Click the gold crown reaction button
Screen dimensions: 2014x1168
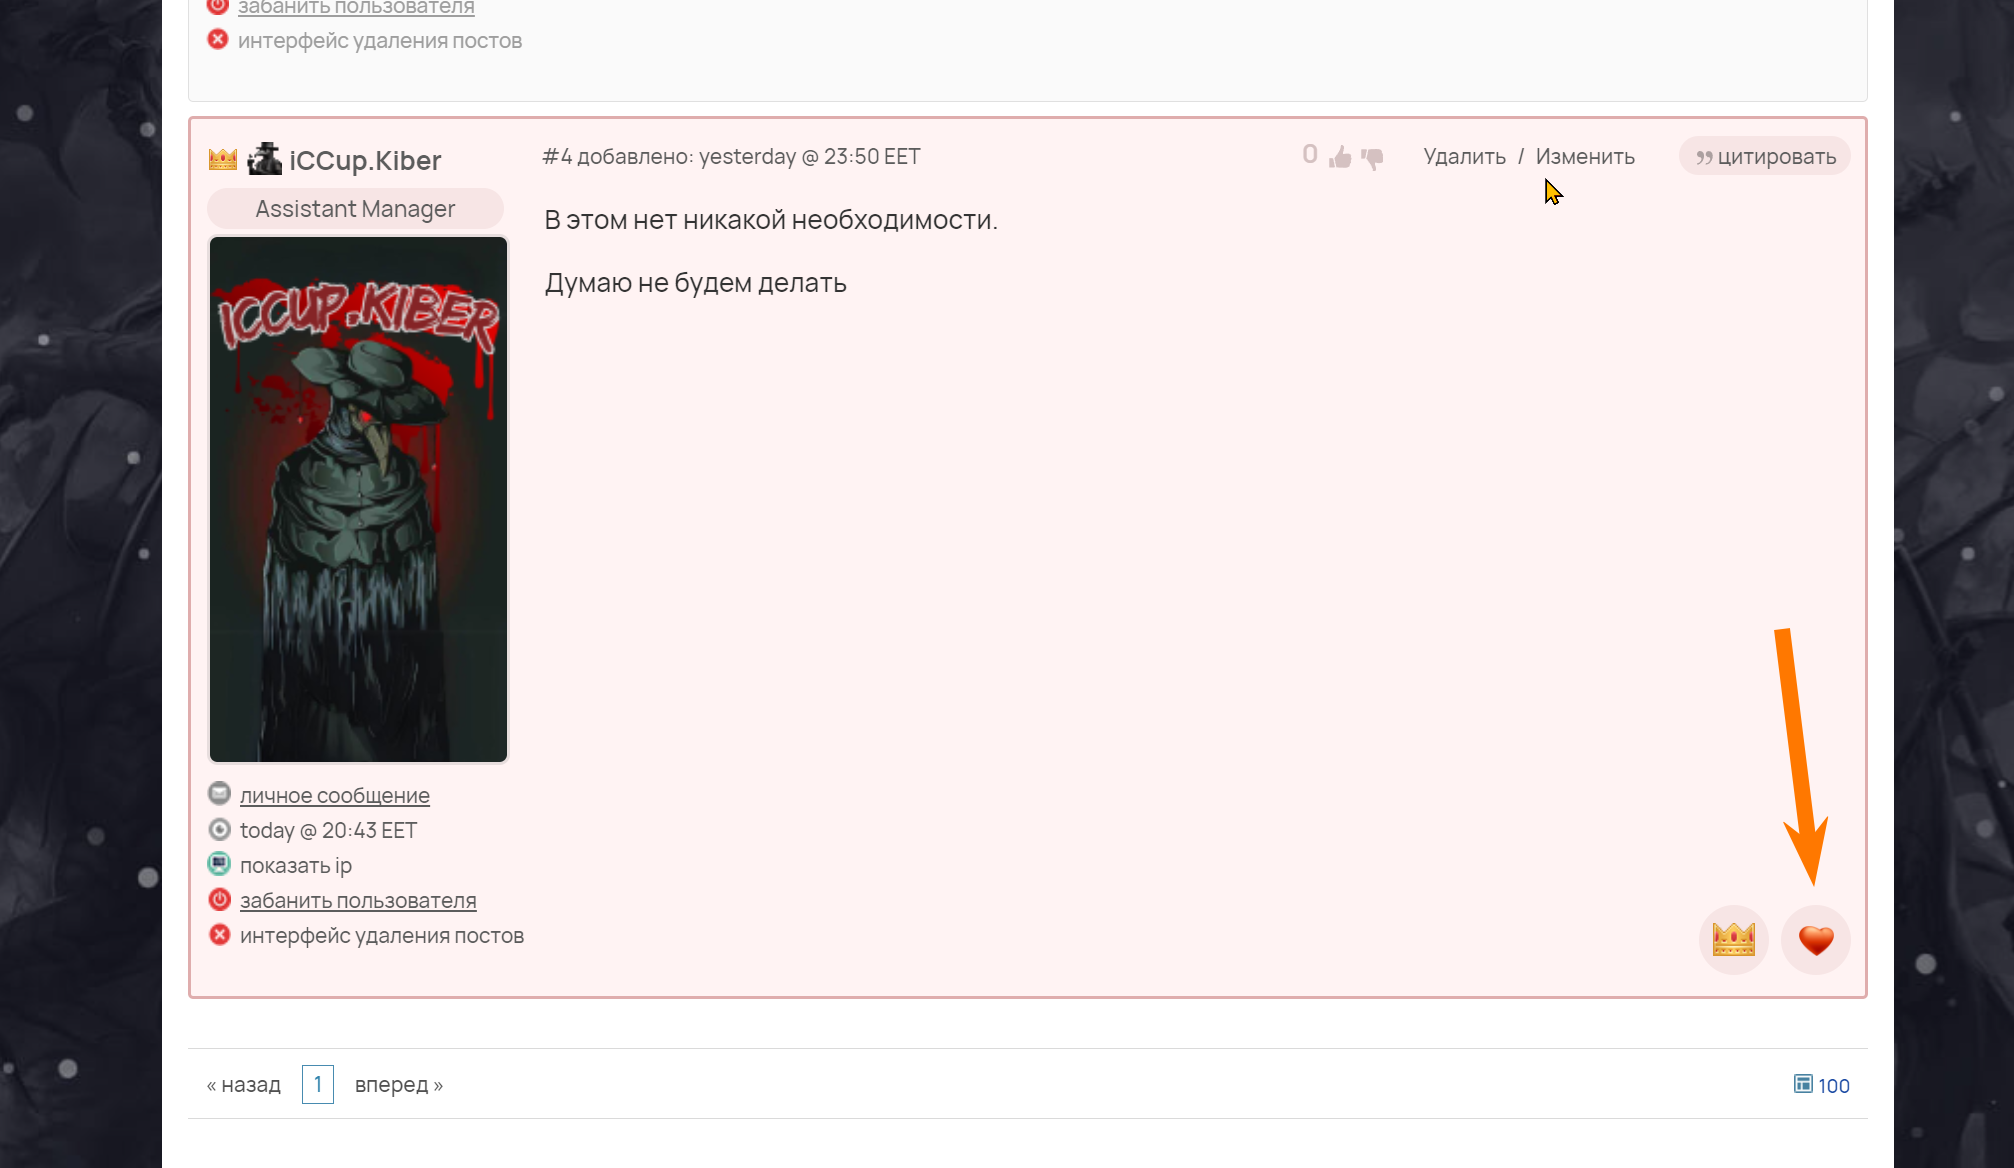click(1733, 940)
